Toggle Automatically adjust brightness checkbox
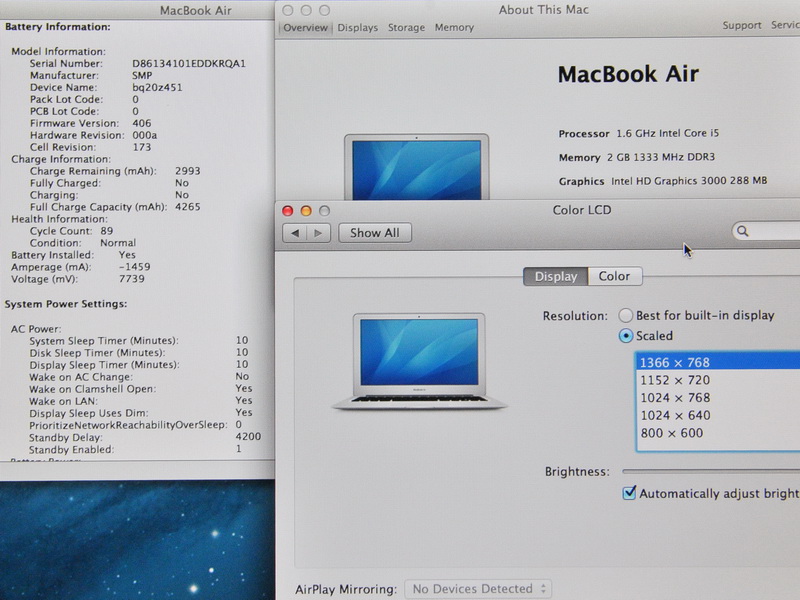Viewport: 800px width, 600px height. [629, 493]
